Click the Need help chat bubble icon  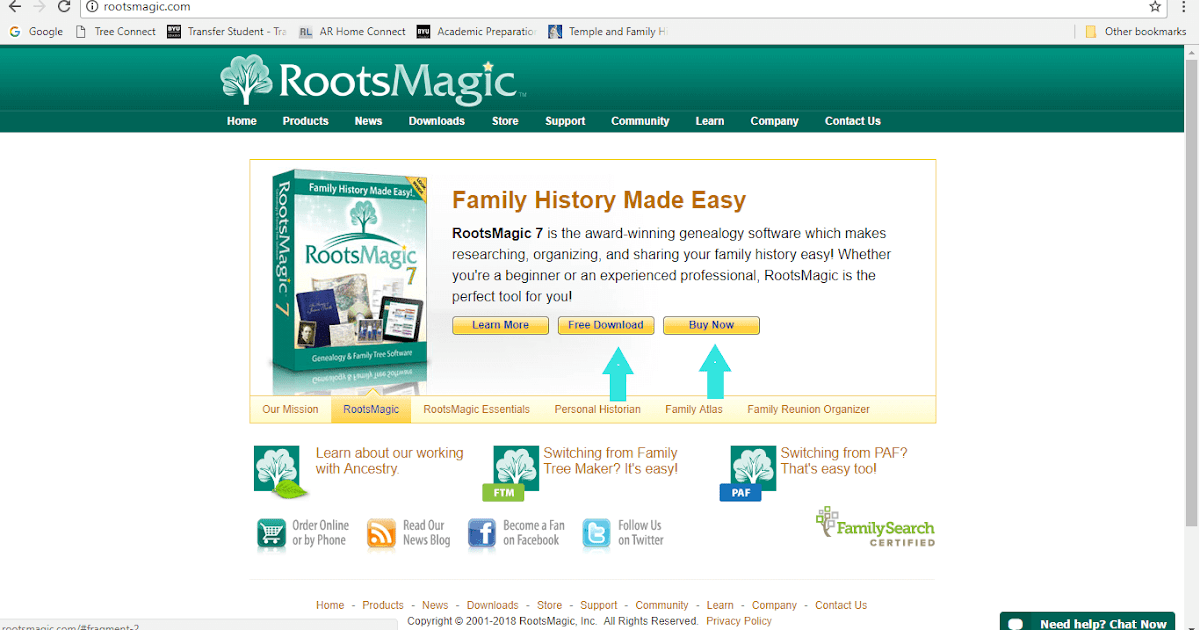(1016, 622)
